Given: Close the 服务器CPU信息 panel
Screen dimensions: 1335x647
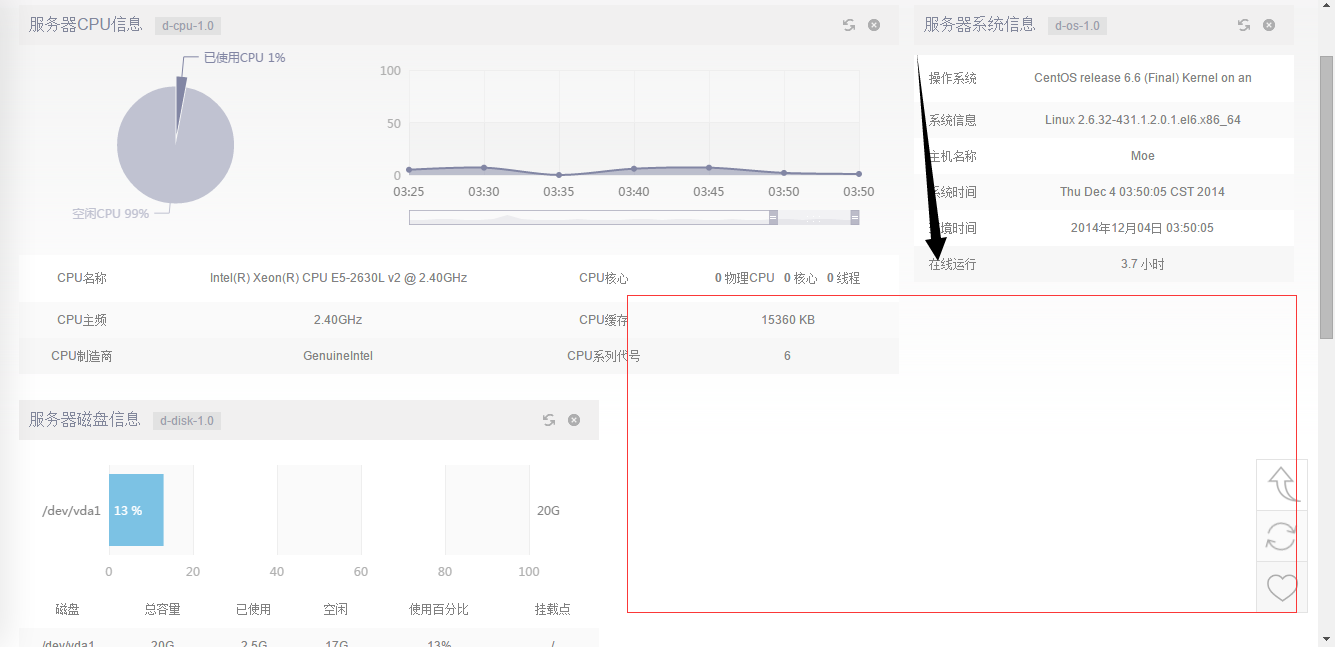Looking at the screenshot, I should (x=874, y=25).
